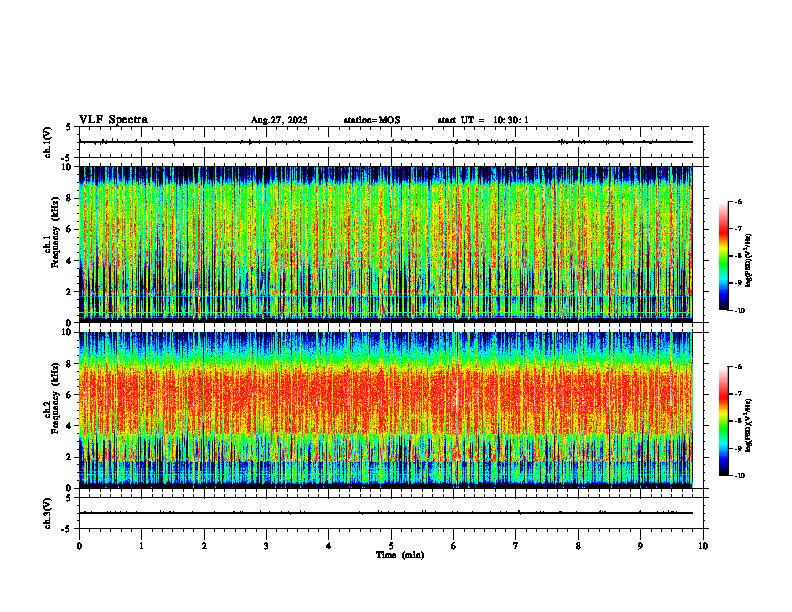Click the "-9" label on ch.2 colorbar
Screen dimensions: 792x612
point(738,448)
